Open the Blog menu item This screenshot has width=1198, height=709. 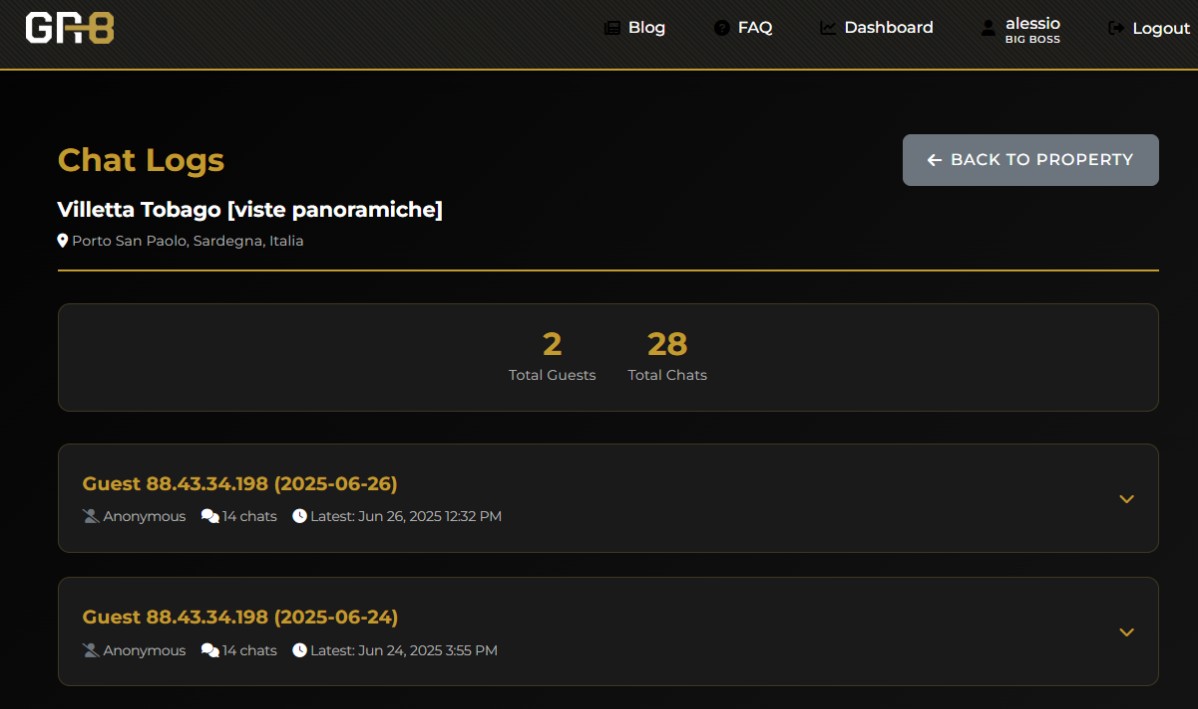click(646, 28)
